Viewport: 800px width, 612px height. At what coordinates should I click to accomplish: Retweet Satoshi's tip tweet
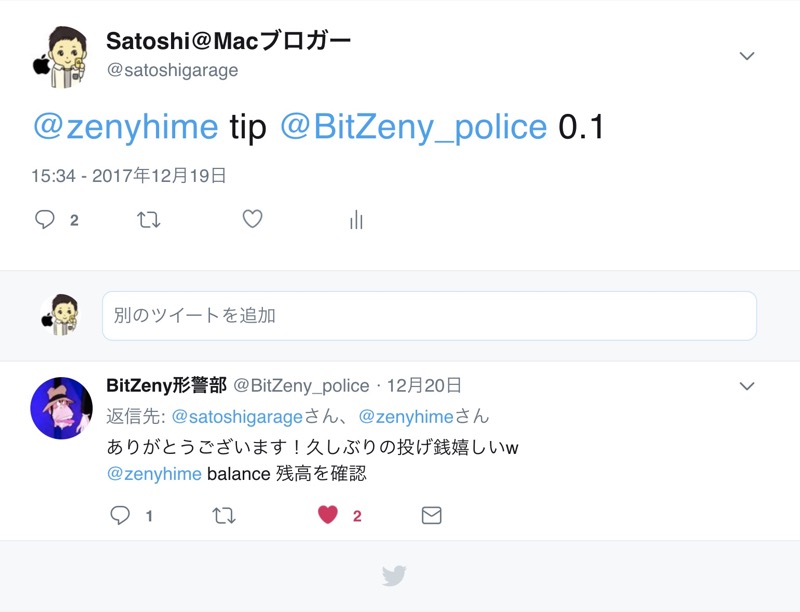tap(148, 220)
